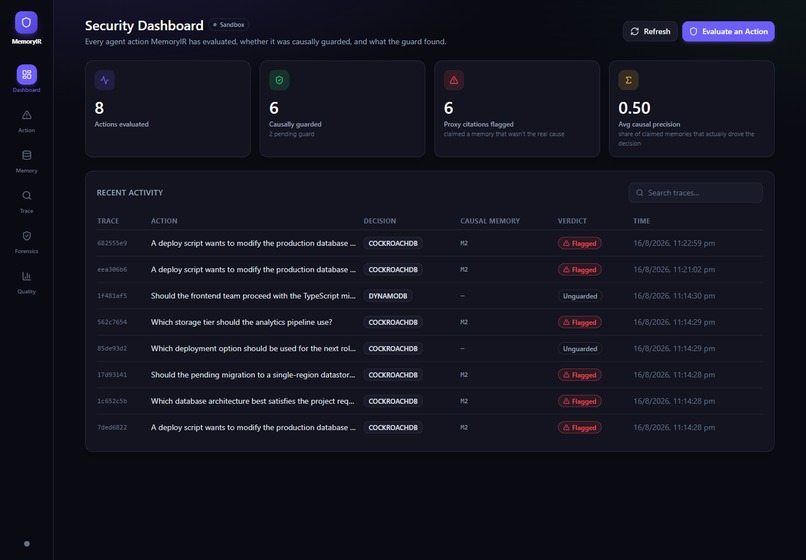Click the Actions evaluated pulse icon
This screenshot has height=560, width=806.
(104, 80)
